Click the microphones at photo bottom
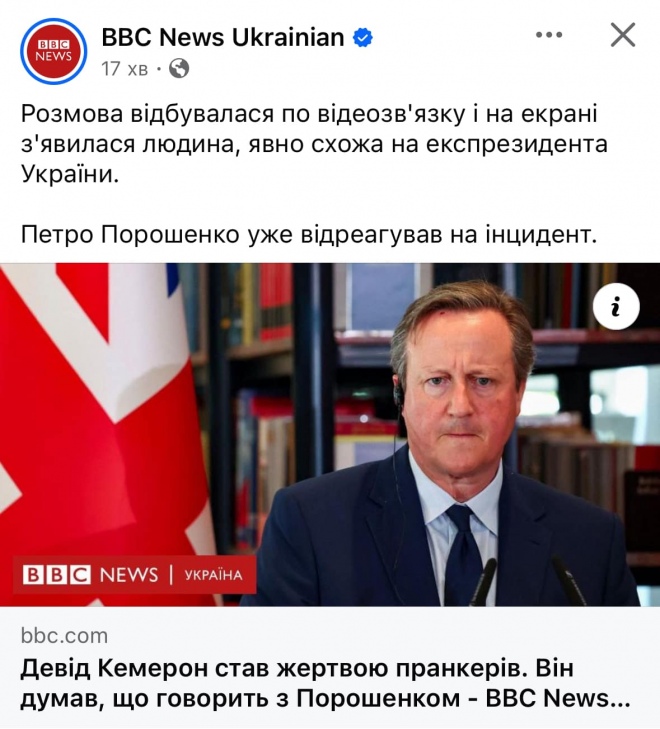Screen dimensions: 660x729 pos(528,581)
